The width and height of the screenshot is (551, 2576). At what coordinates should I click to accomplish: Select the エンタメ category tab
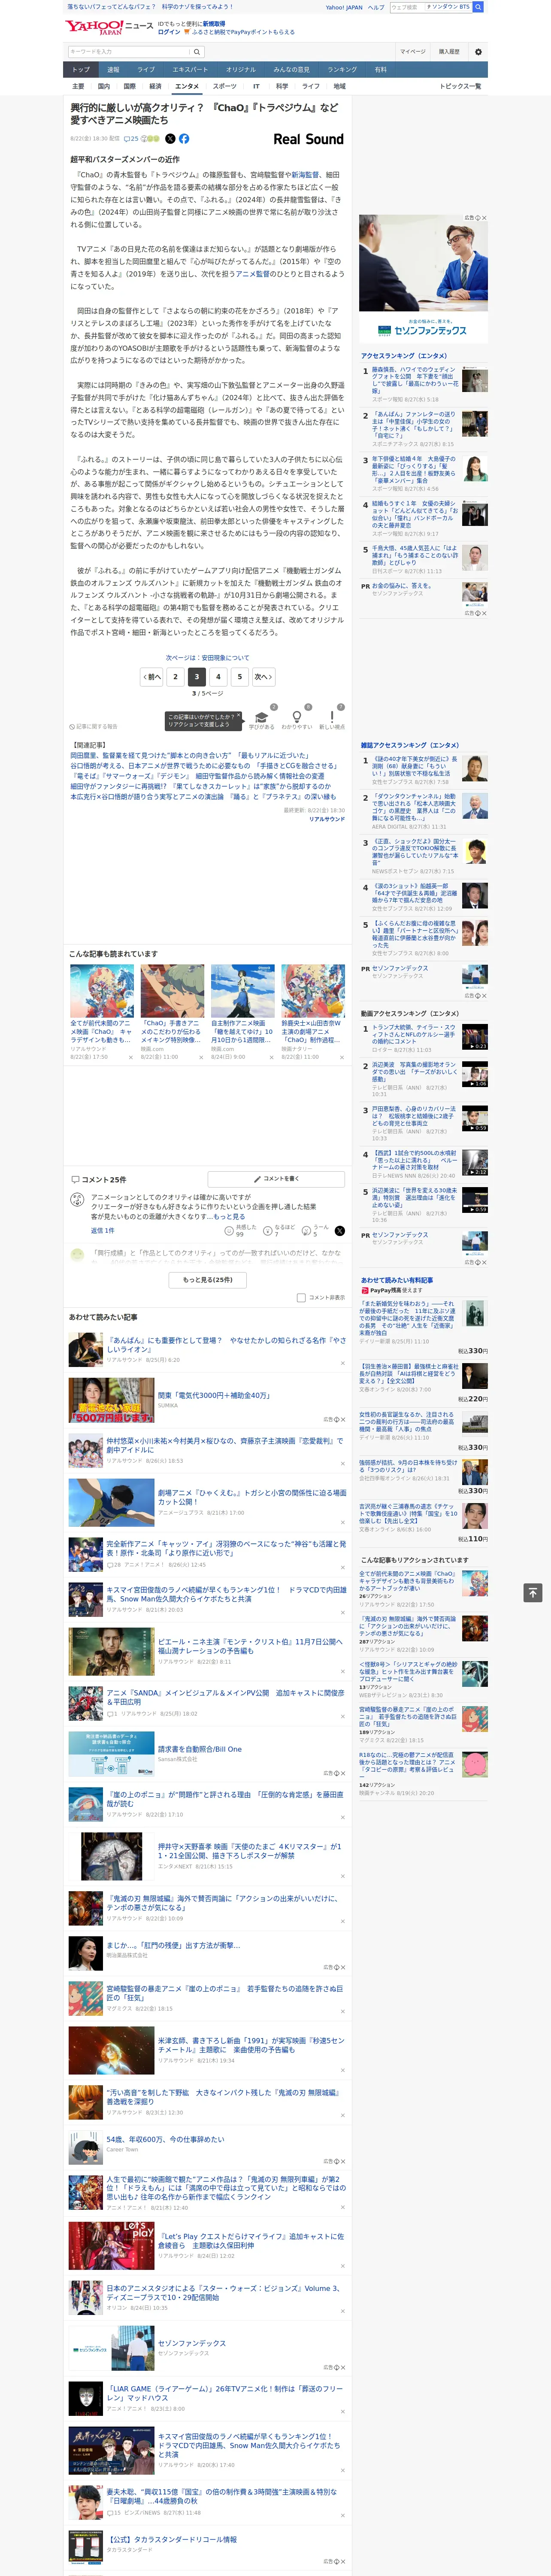coord(187,86)
